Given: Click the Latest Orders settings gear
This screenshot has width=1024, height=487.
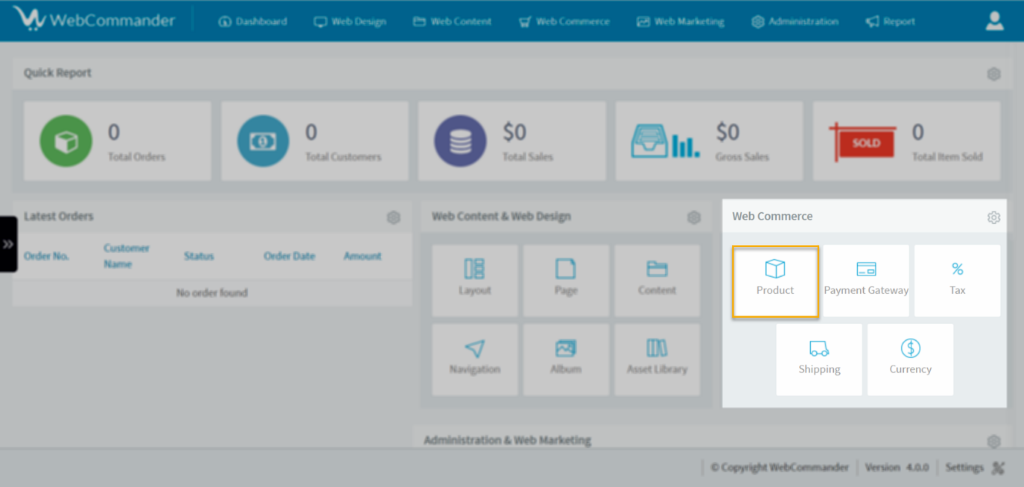Looking at the screenshot, I should click(393, 217).
